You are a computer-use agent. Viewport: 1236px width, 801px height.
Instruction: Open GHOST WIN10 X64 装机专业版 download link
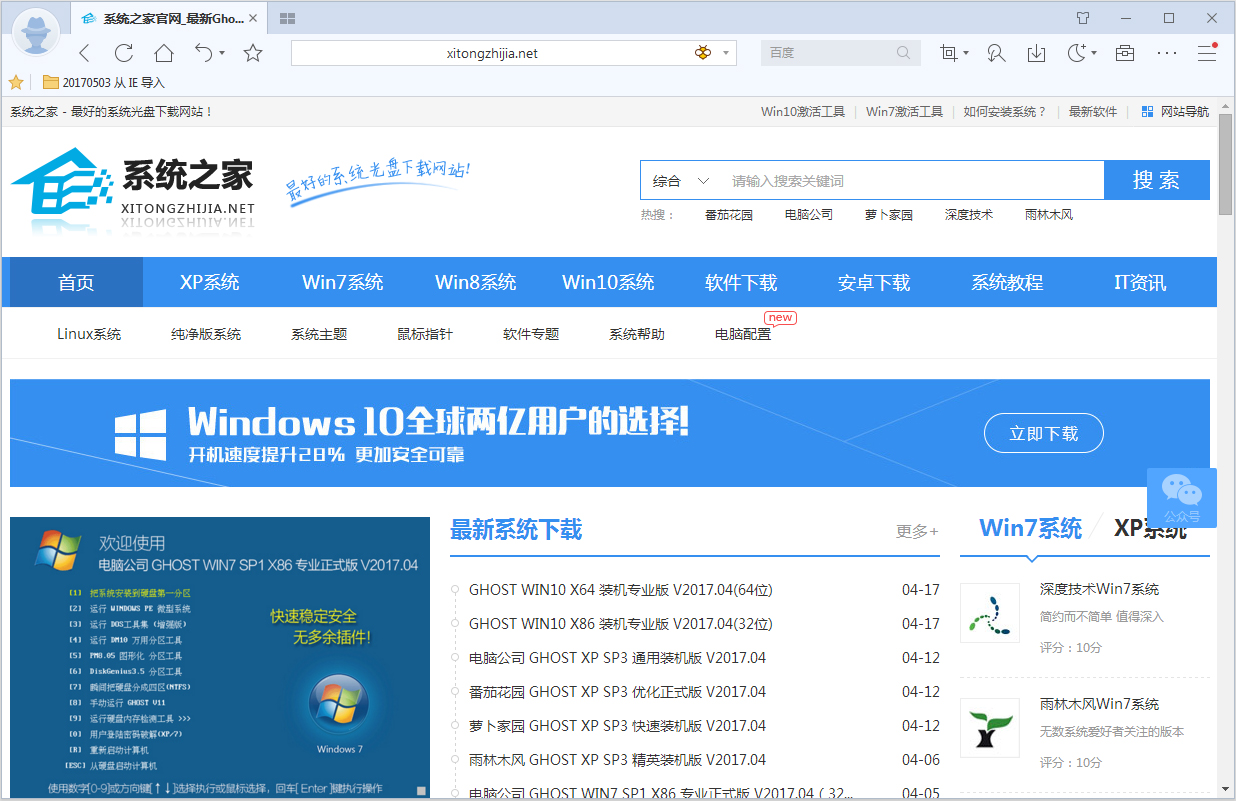coord(620,590)
